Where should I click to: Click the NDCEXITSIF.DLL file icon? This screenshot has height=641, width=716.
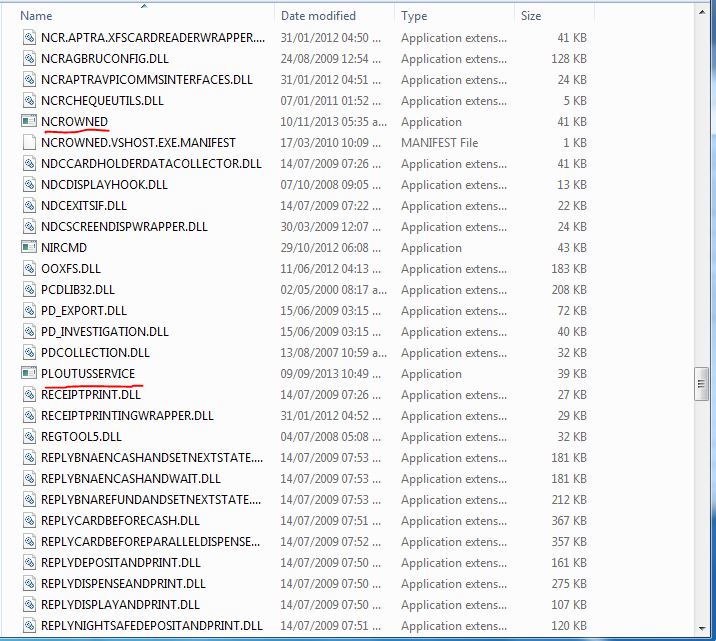(x=29, y=205)
